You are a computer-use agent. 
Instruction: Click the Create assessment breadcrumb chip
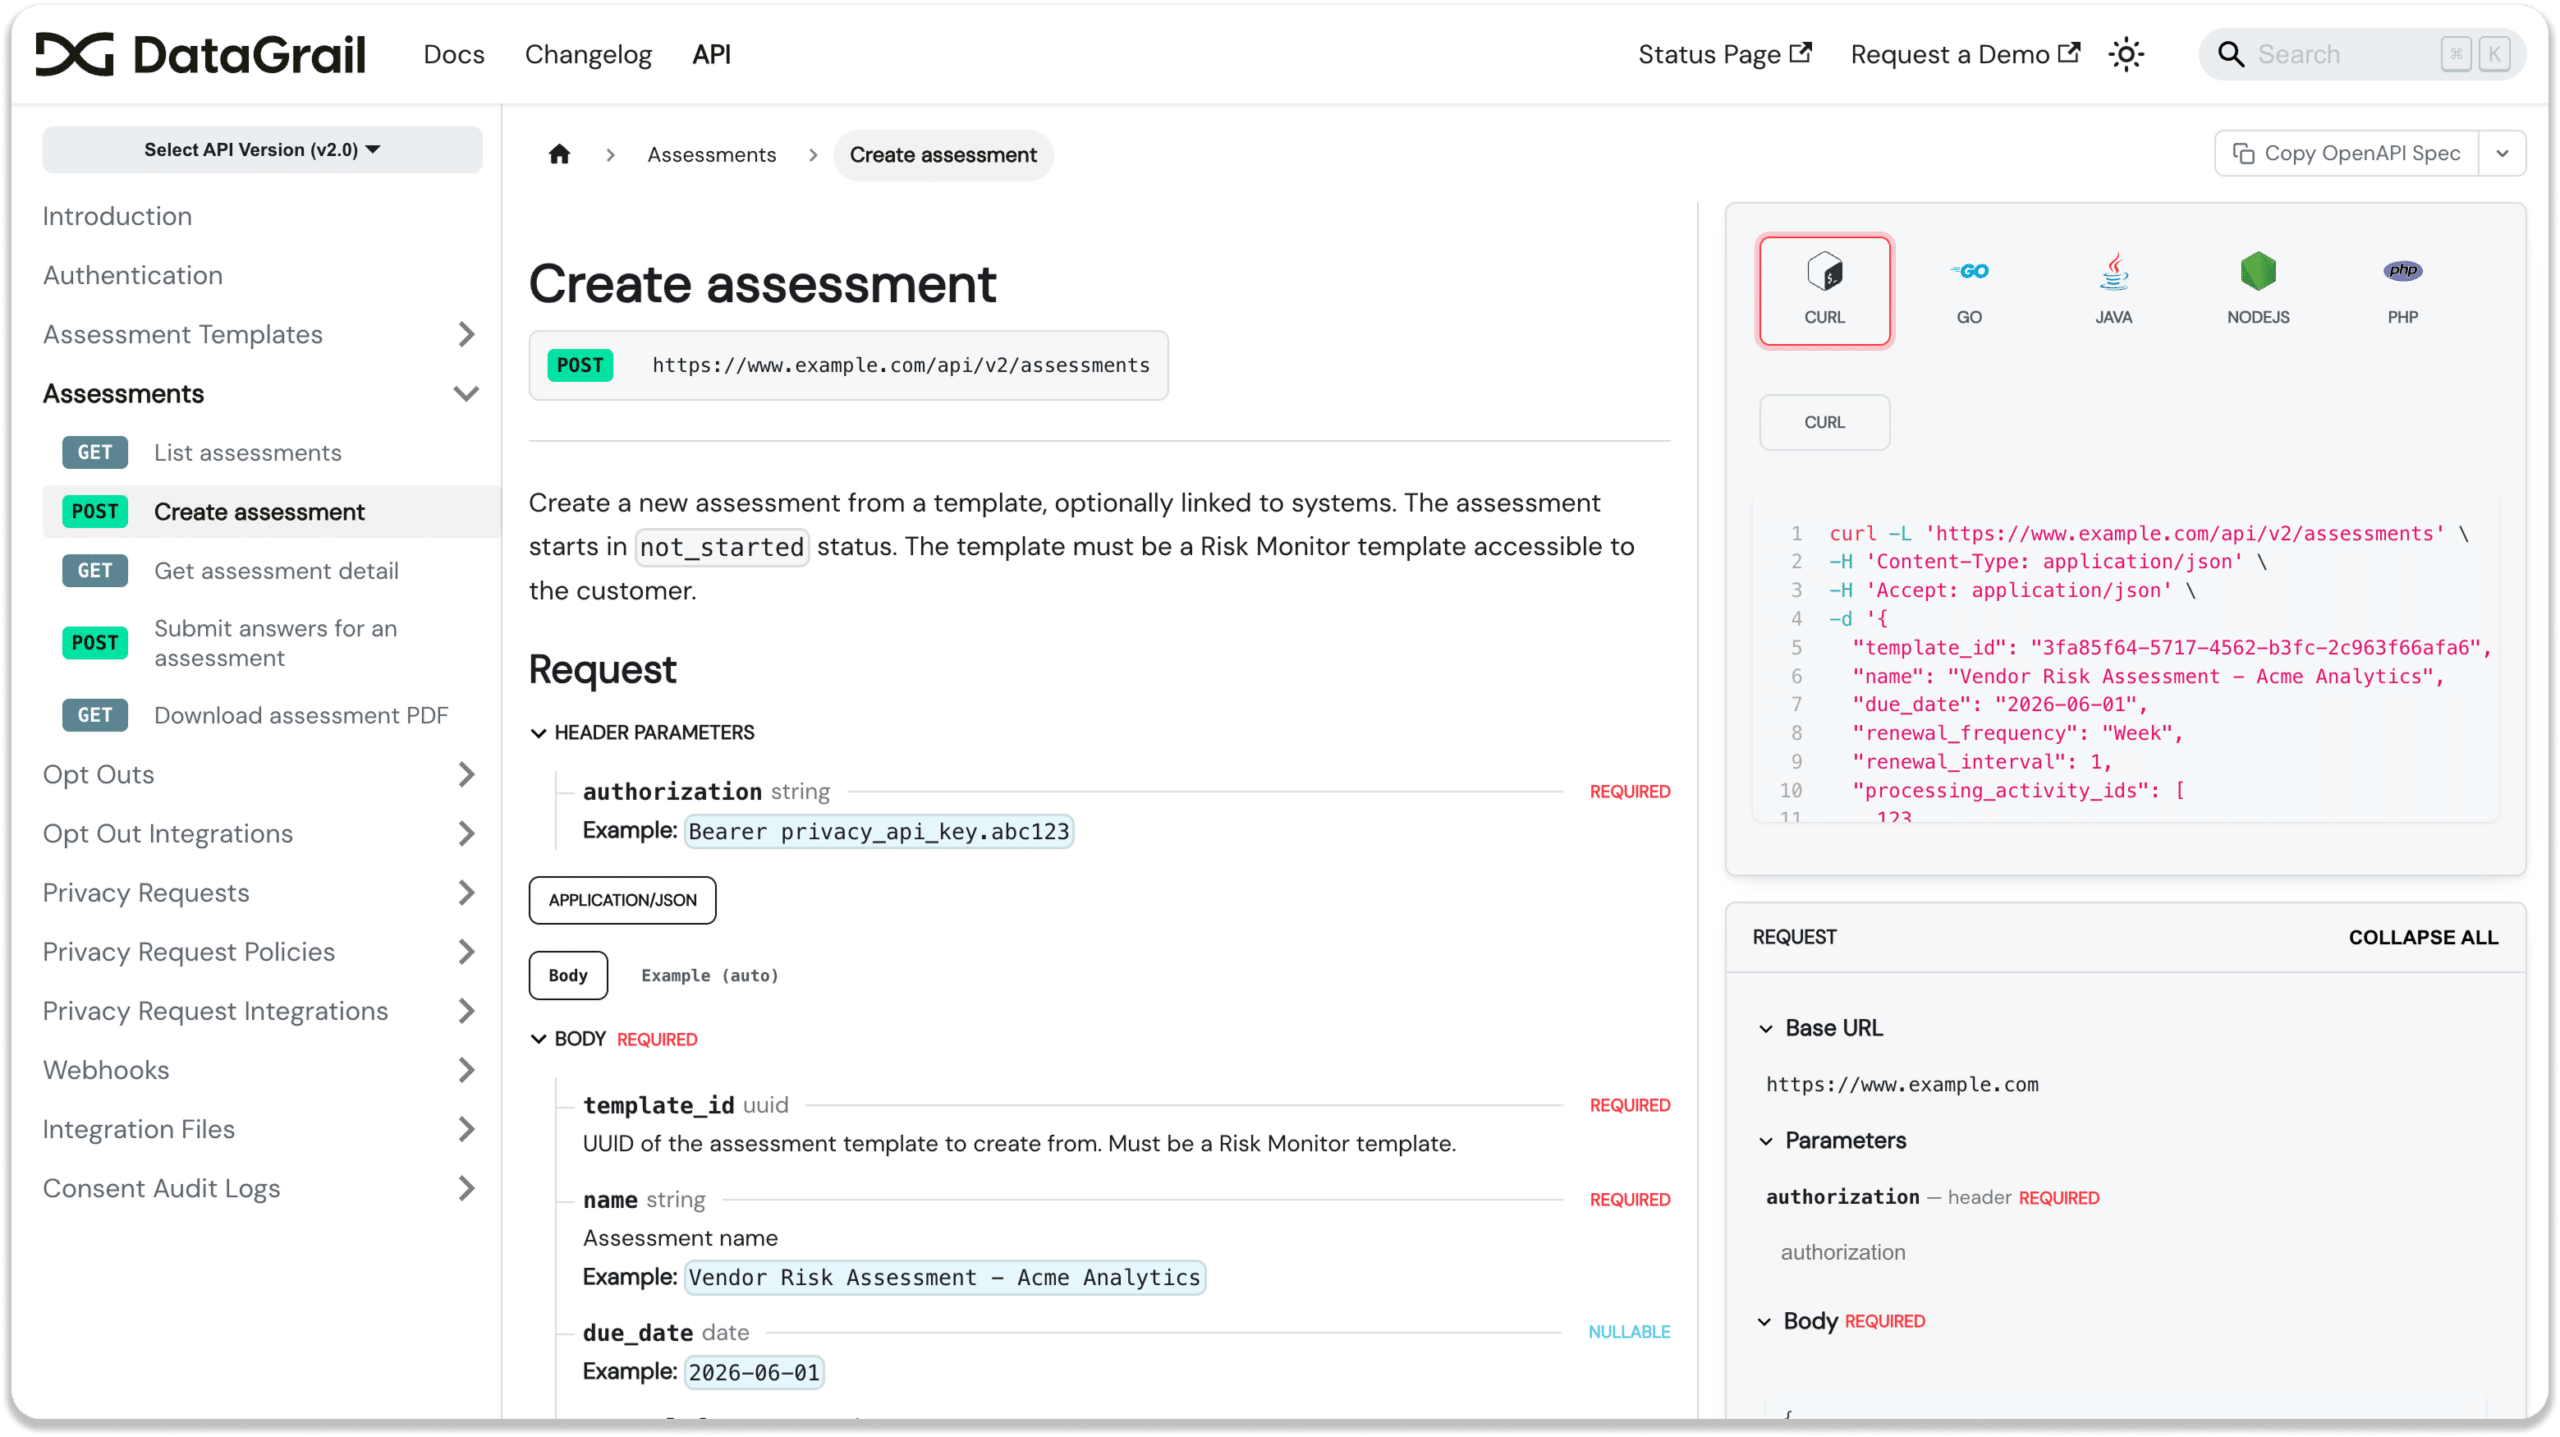point(943,154)
